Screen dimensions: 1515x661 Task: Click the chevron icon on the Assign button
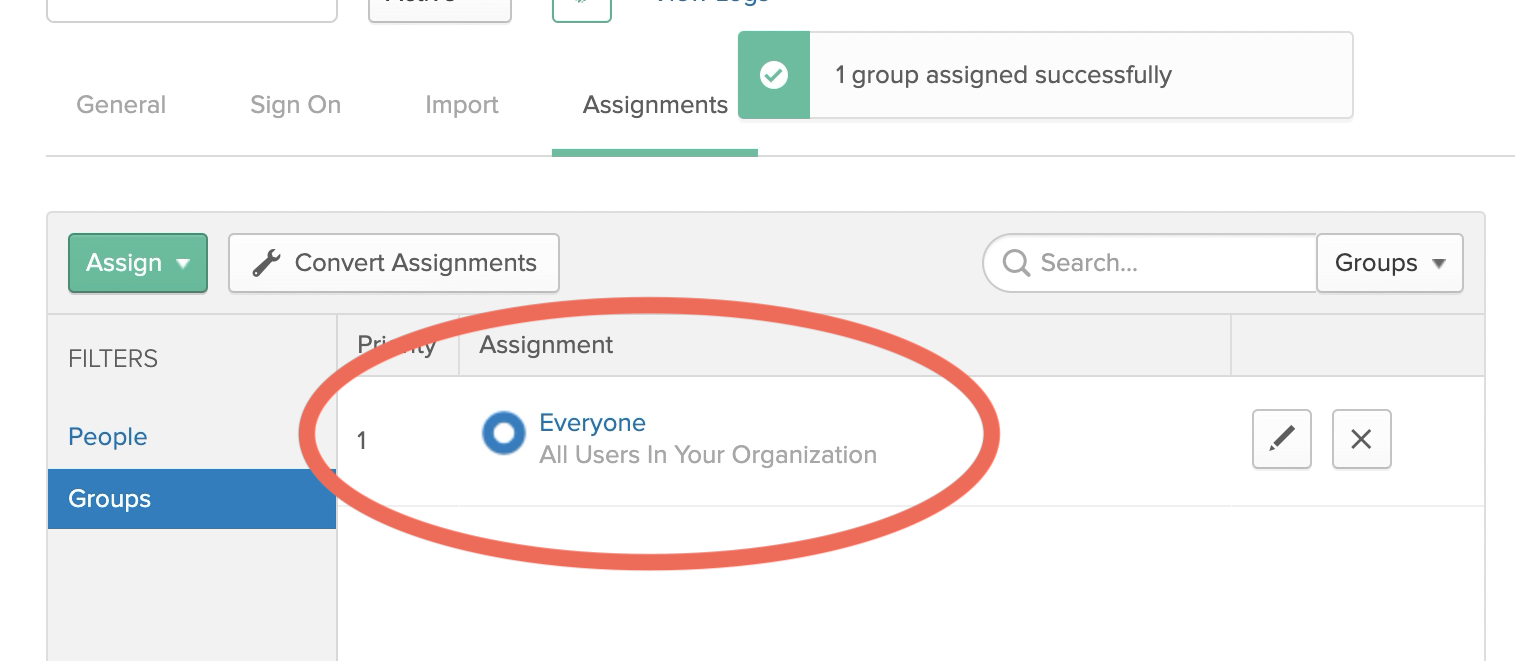(x=184, y=263)
